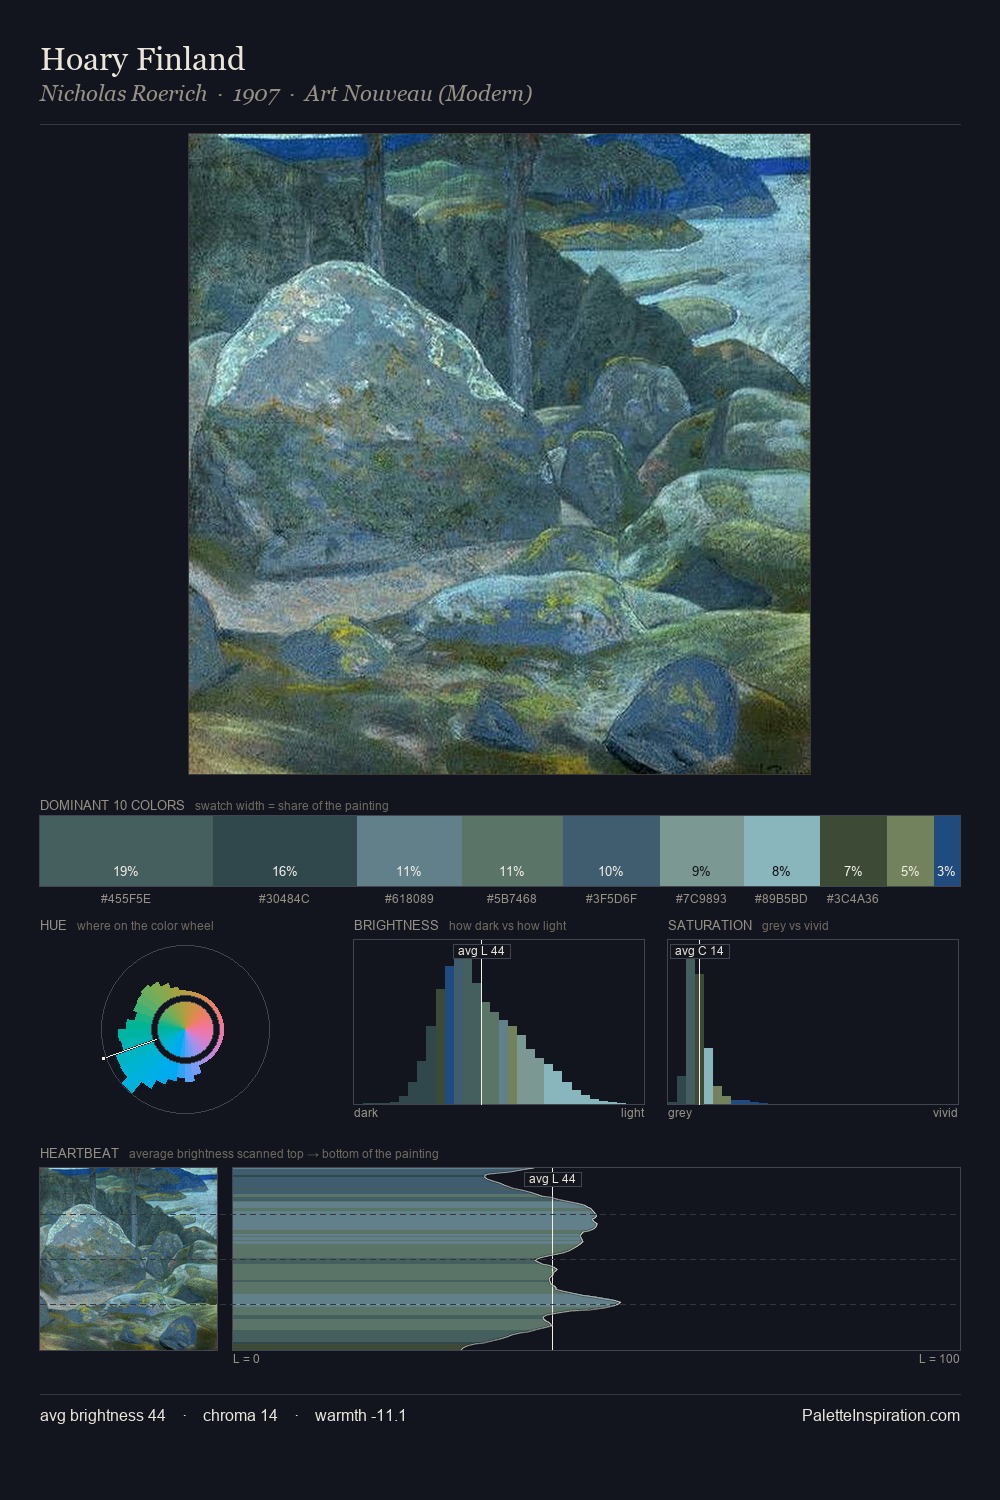The height and width of the screenshot is (1500, 1000).
Task: Select the 5% olive green swatch
Action: 910,851
